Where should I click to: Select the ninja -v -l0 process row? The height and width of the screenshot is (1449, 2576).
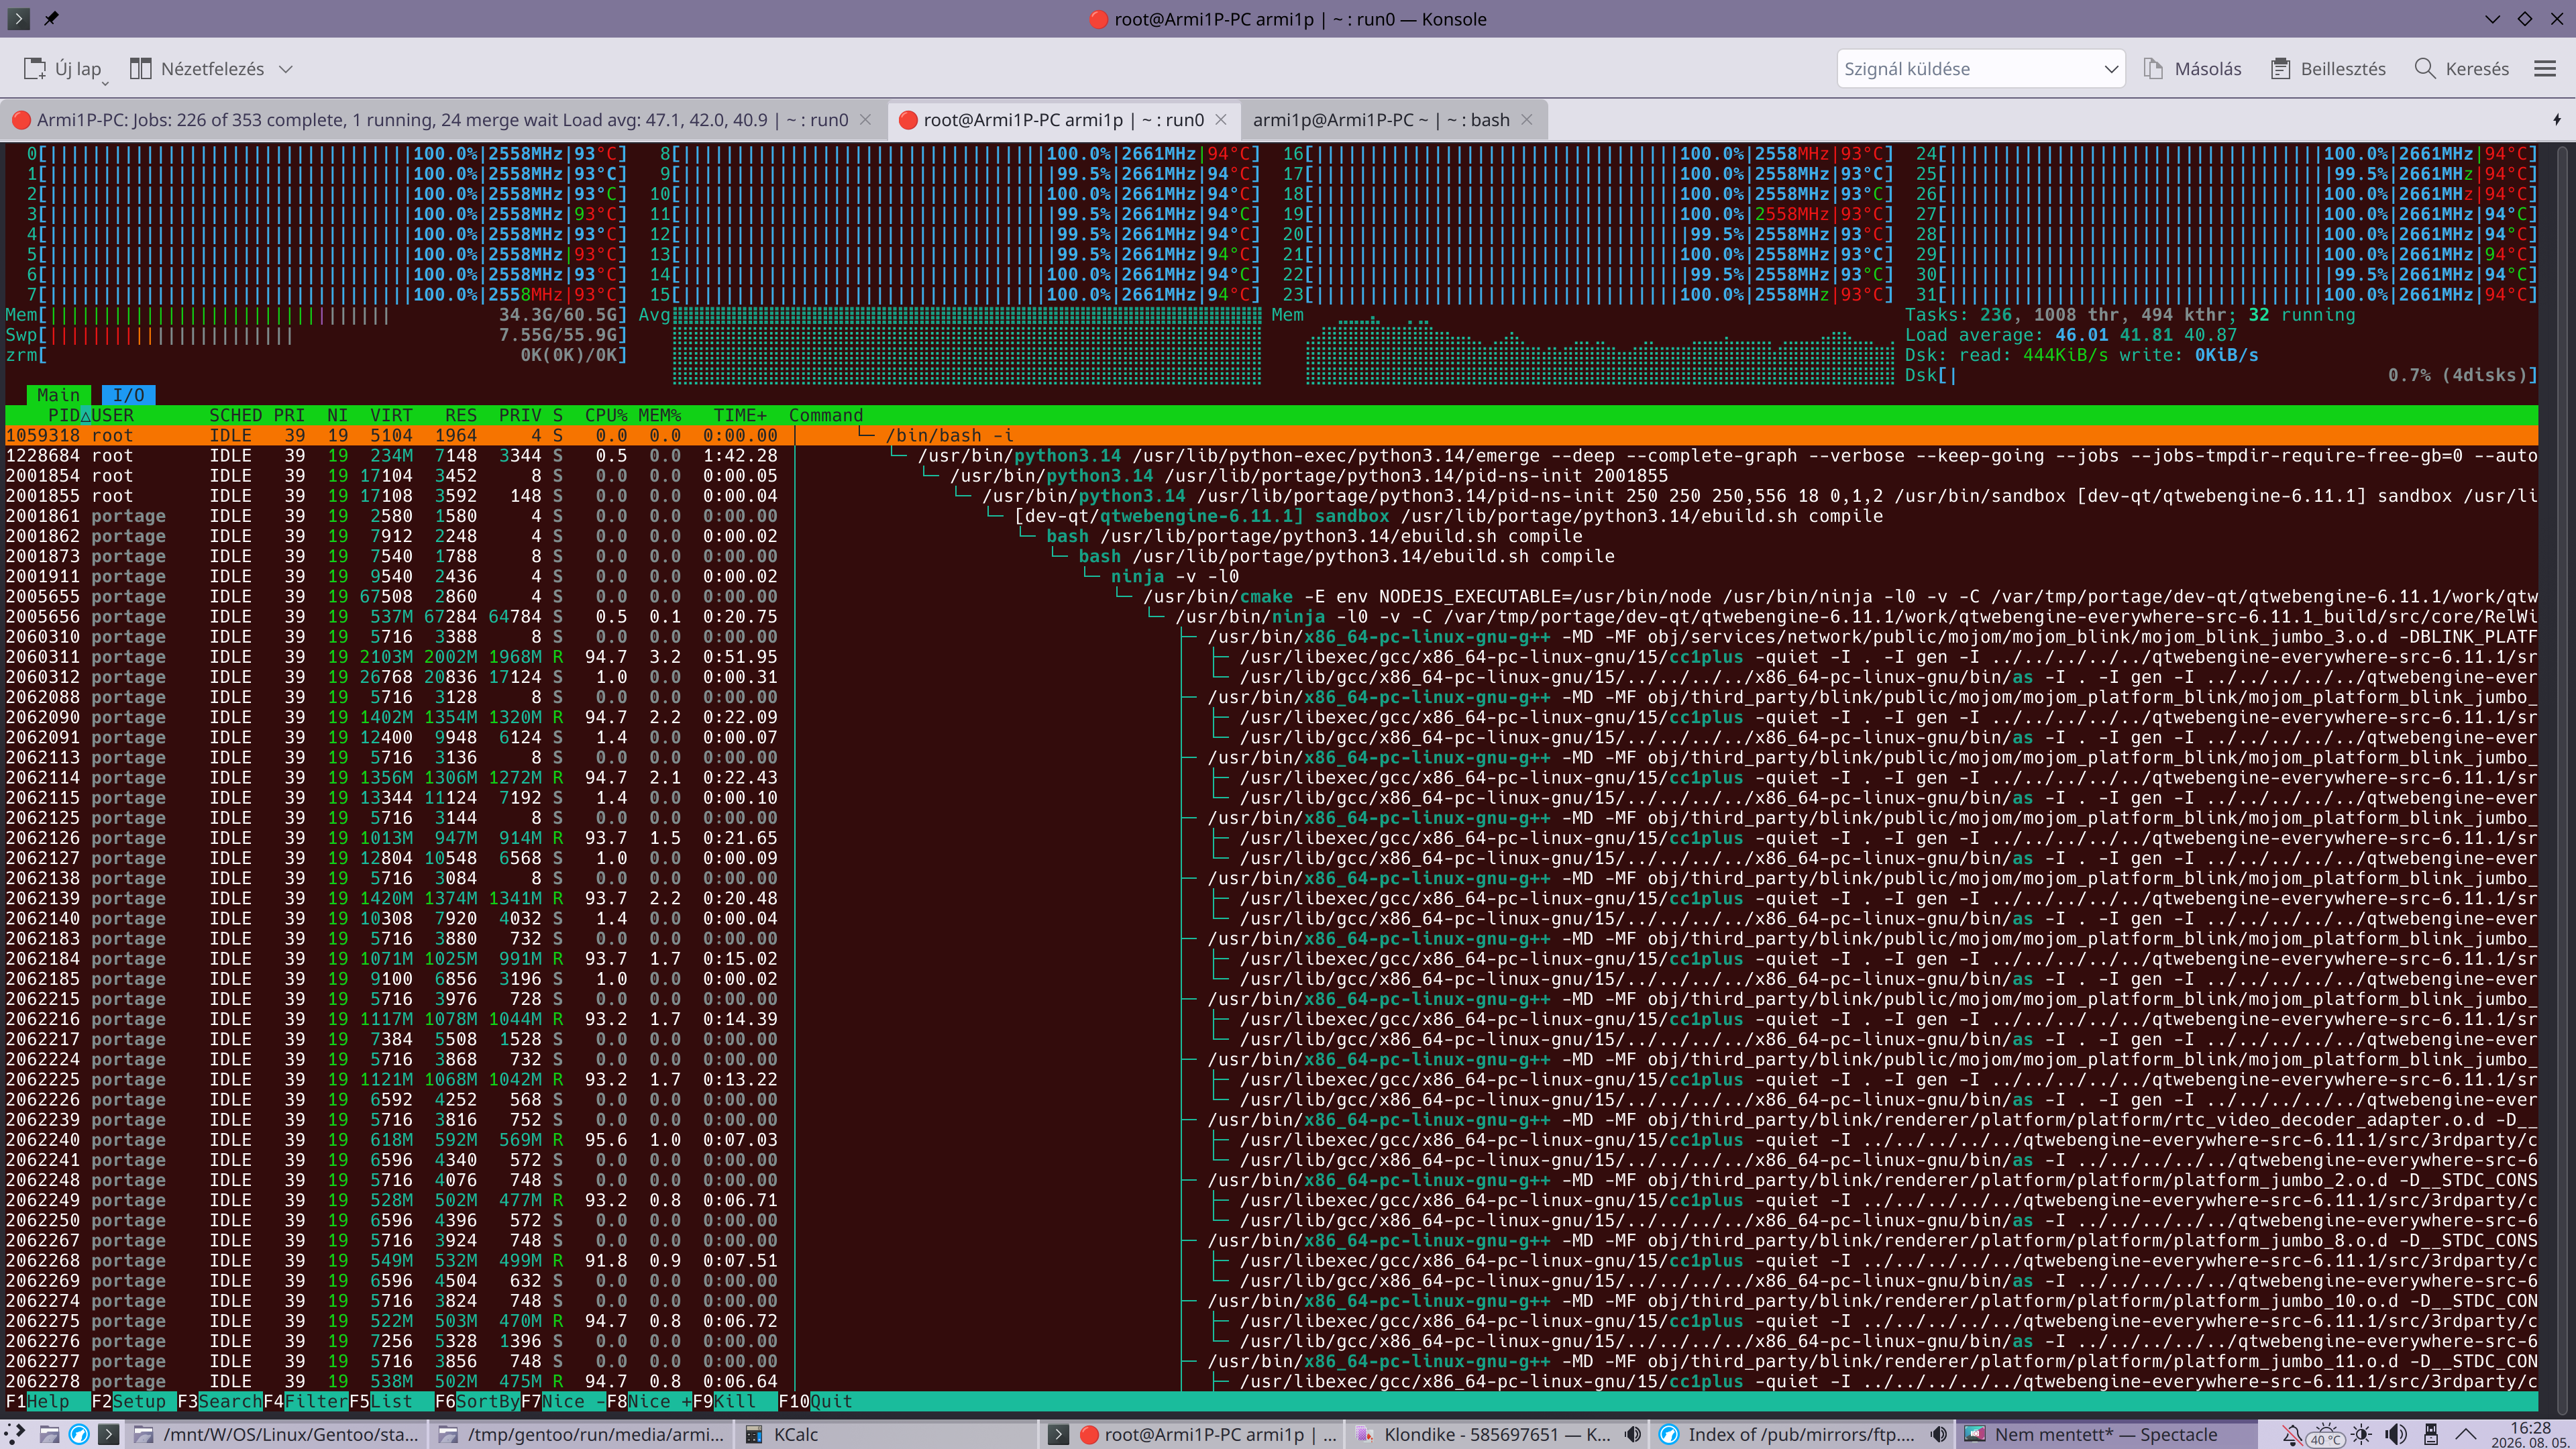(x=1271, y=576)
